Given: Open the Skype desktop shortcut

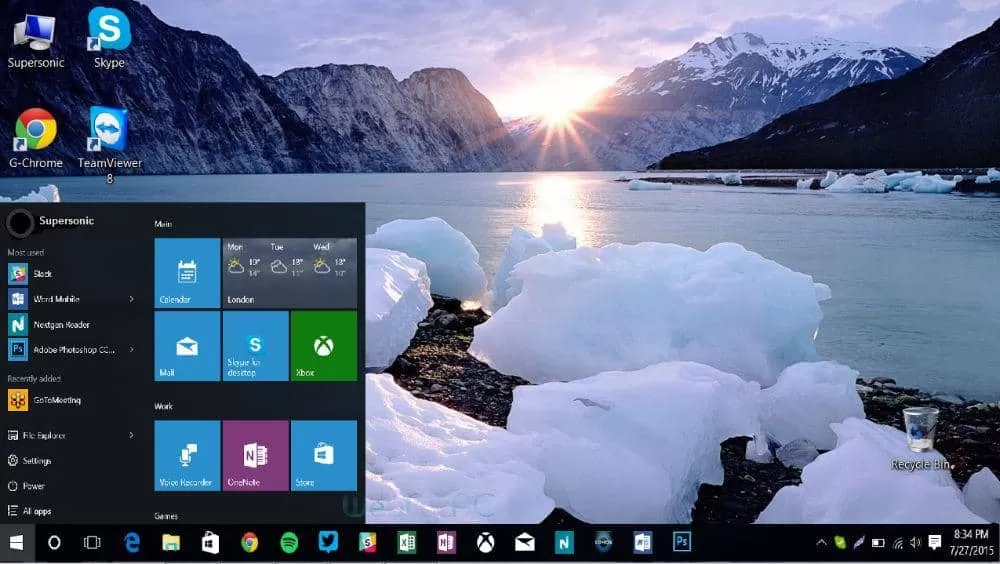Looking at the screenshot, I should pyautogui.click(x=109, y=38).
